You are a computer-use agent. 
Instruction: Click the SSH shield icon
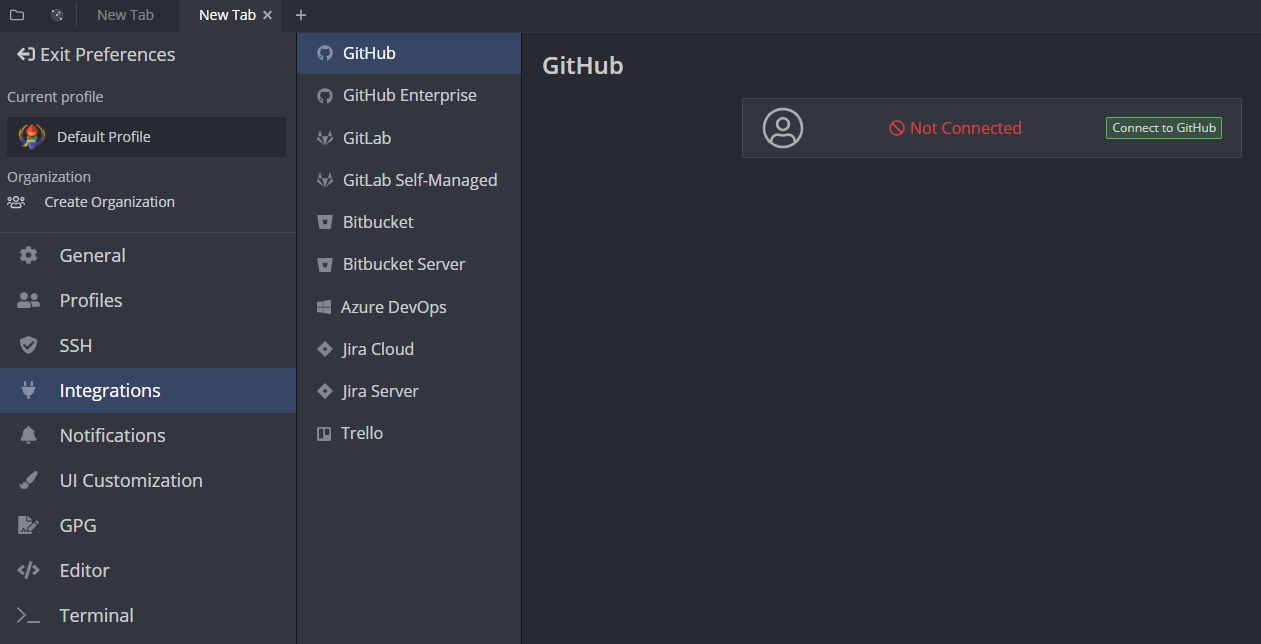tap(29, 345)
